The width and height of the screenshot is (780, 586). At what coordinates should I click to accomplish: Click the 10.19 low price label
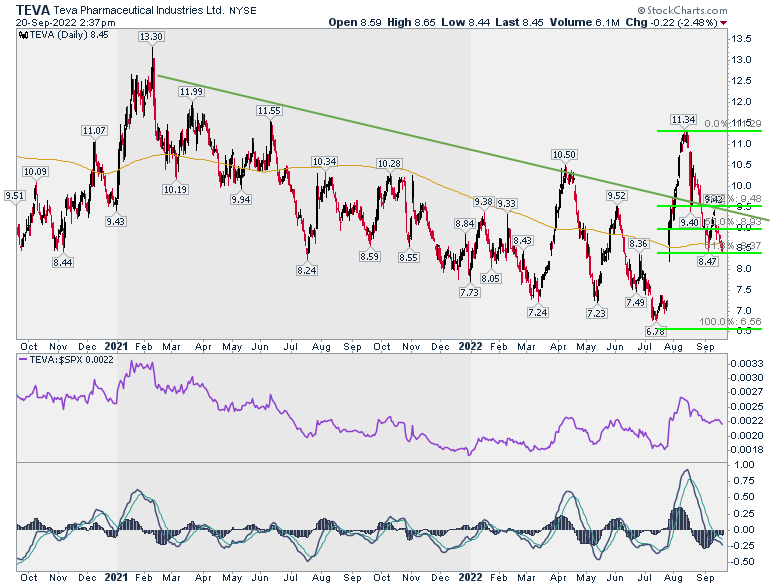(x=175, y=189)
